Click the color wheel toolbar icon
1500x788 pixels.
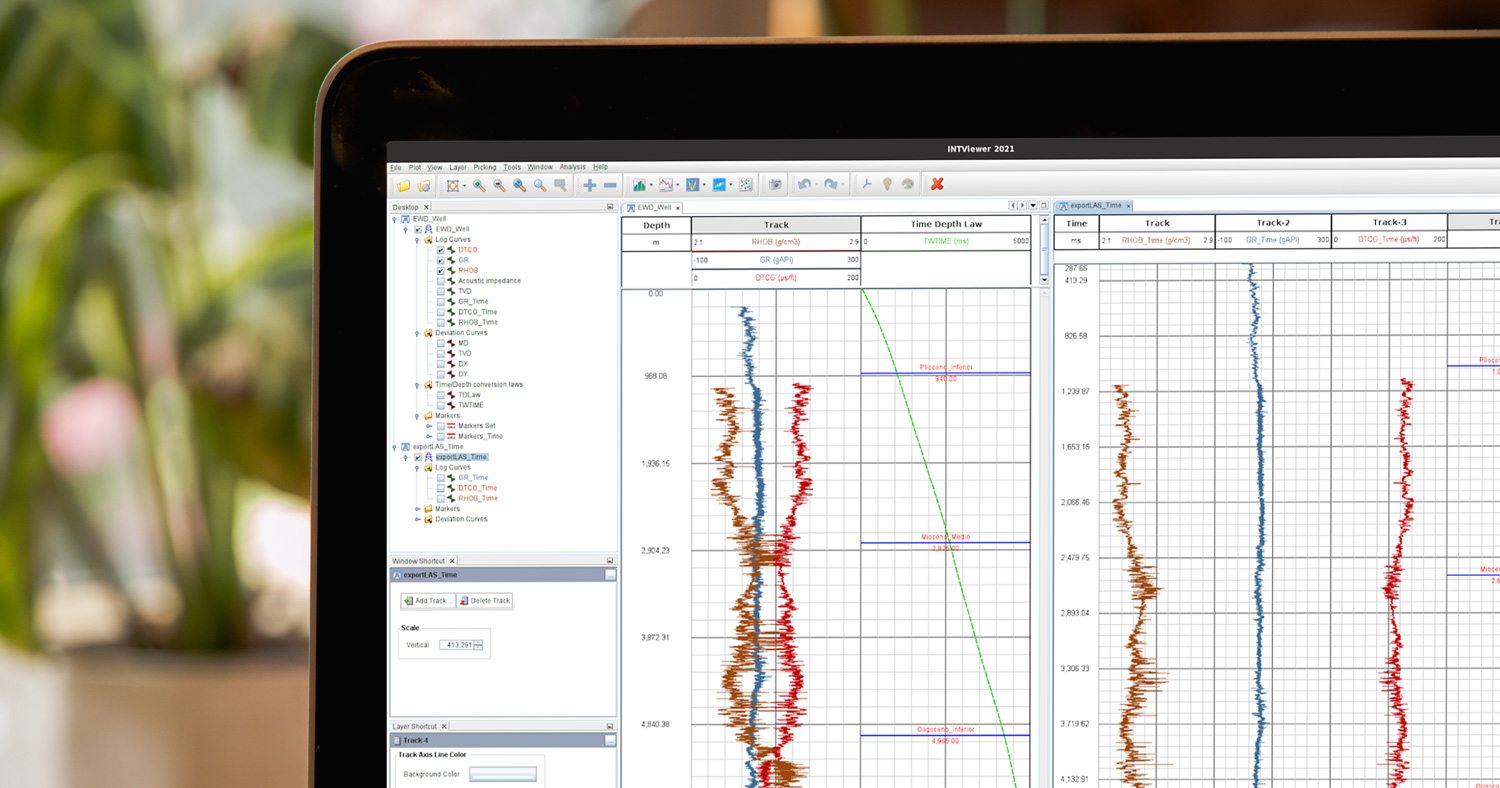pos(908,185)
